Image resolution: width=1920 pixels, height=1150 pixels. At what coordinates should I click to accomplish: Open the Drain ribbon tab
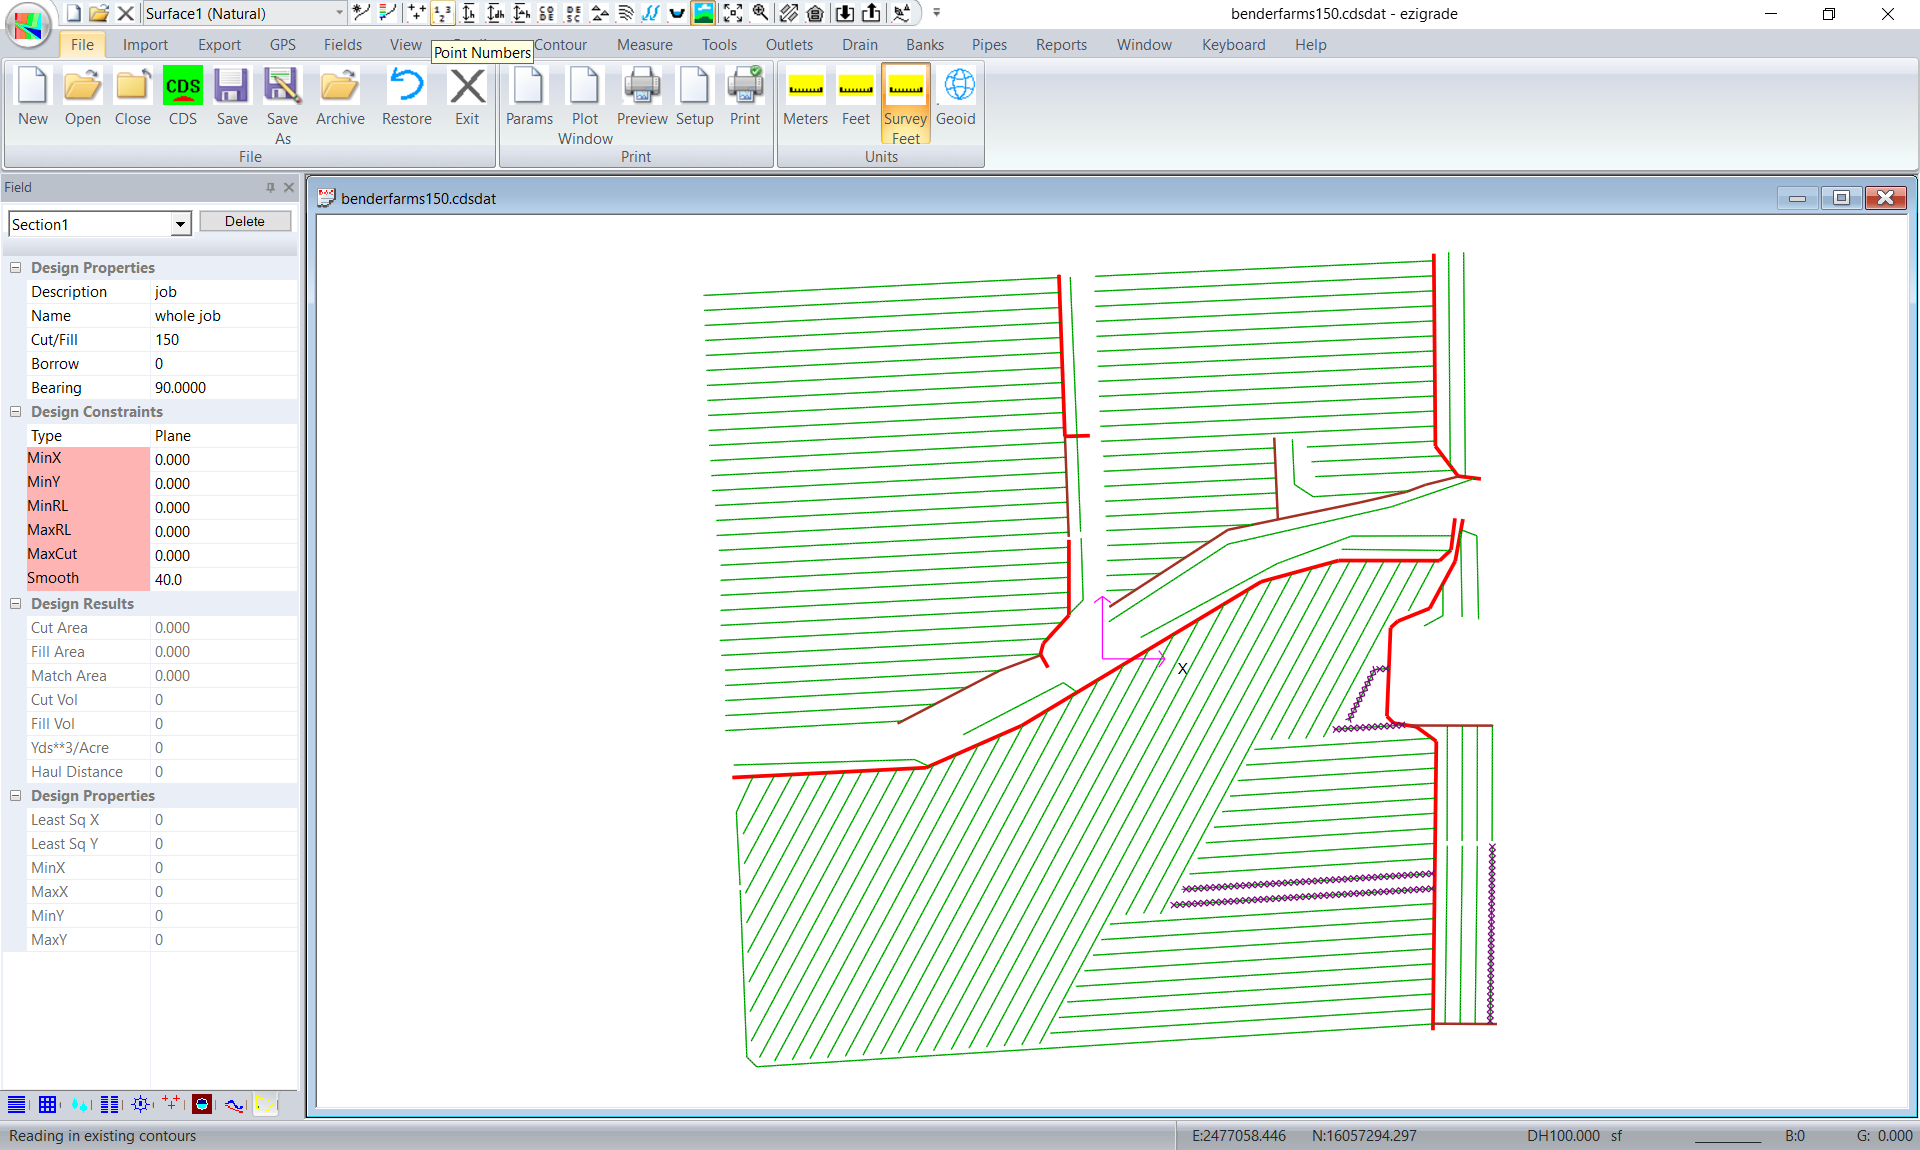pos(859,45)
